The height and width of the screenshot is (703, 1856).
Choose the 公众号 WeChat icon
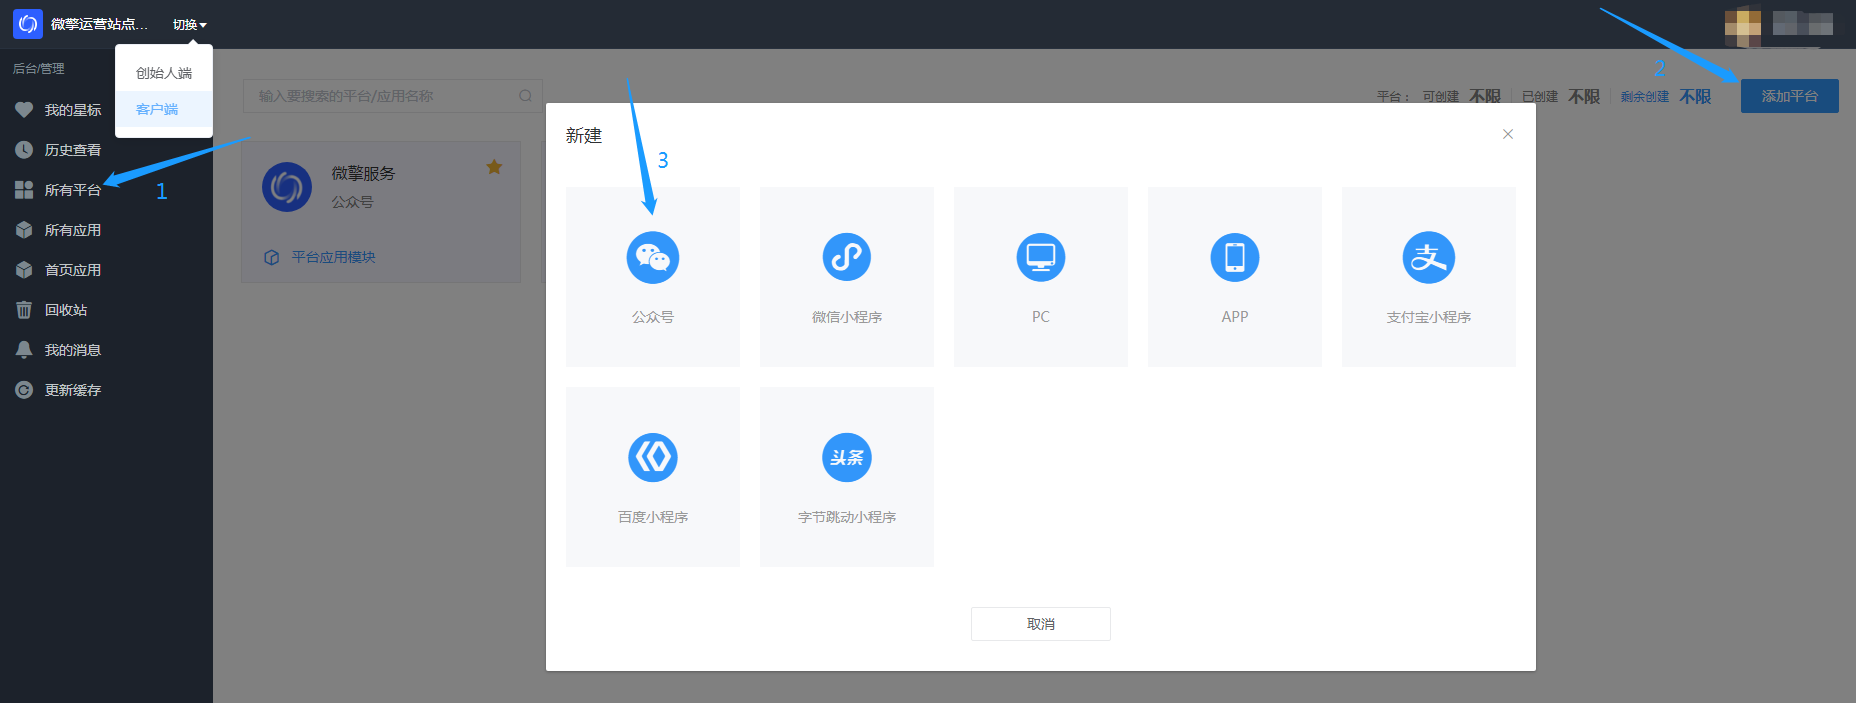point(653,257)
